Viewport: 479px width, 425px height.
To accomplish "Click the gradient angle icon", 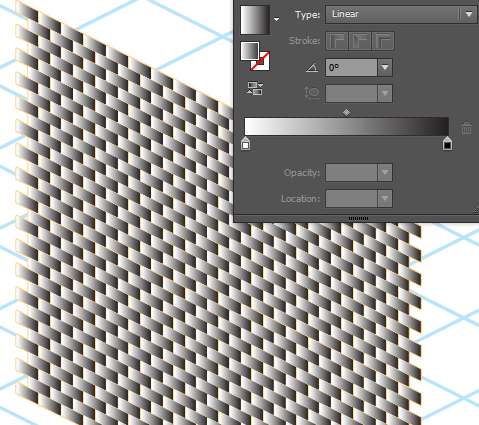I will point(312,68).
